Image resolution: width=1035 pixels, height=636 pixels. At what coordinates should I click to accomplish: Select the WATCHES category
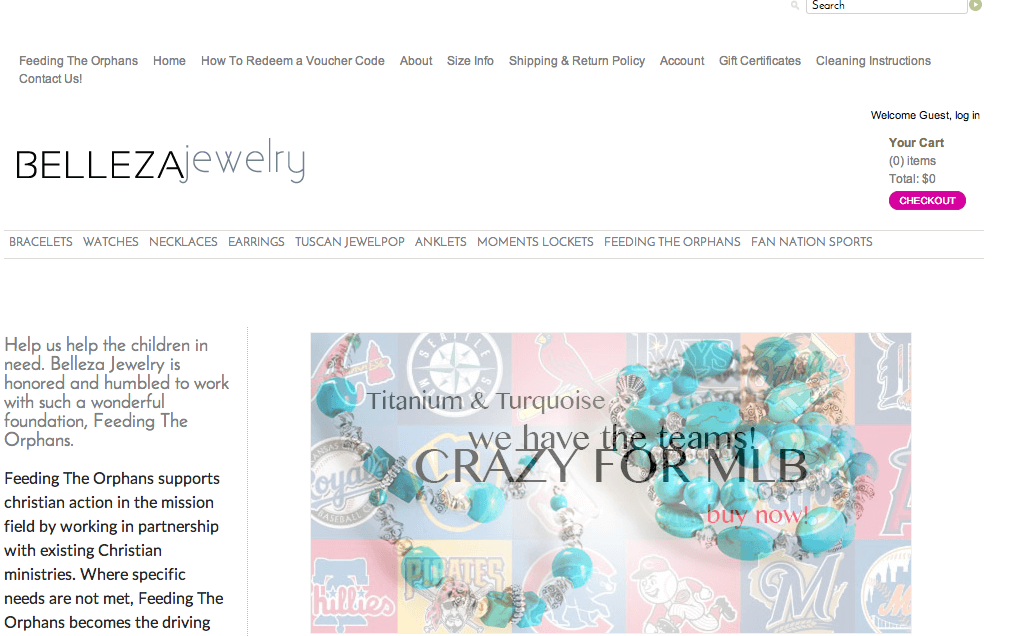[110, 242]
